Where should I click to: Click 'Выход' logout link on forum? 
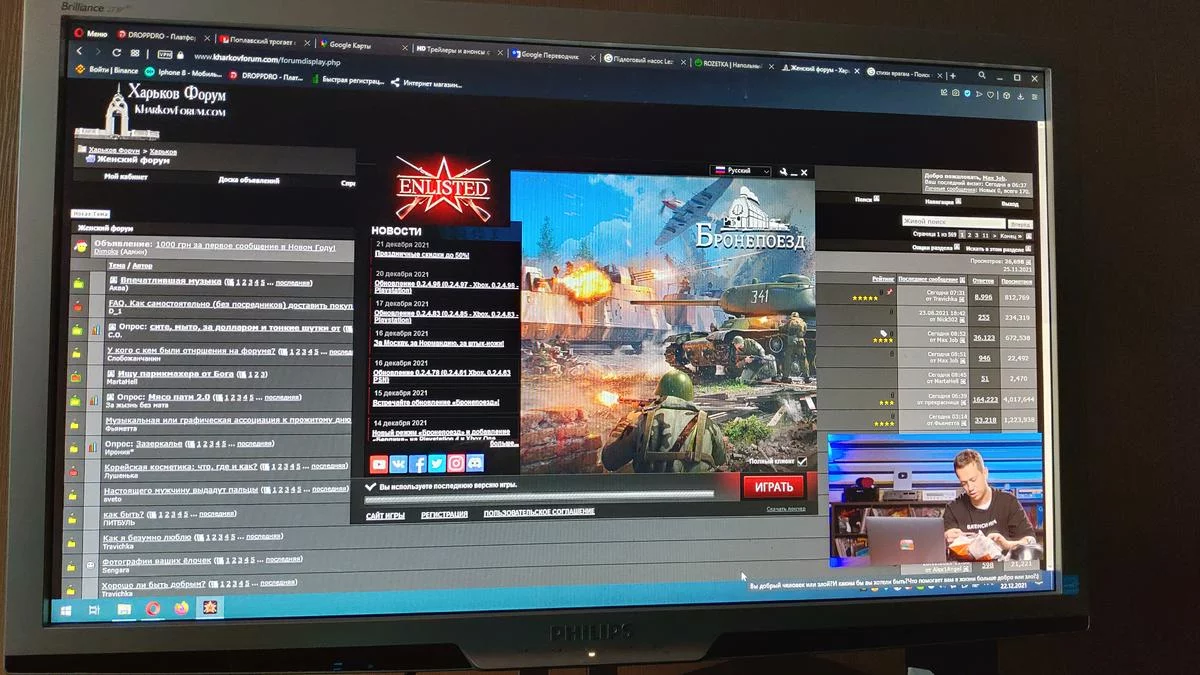tap(1010, 203)
